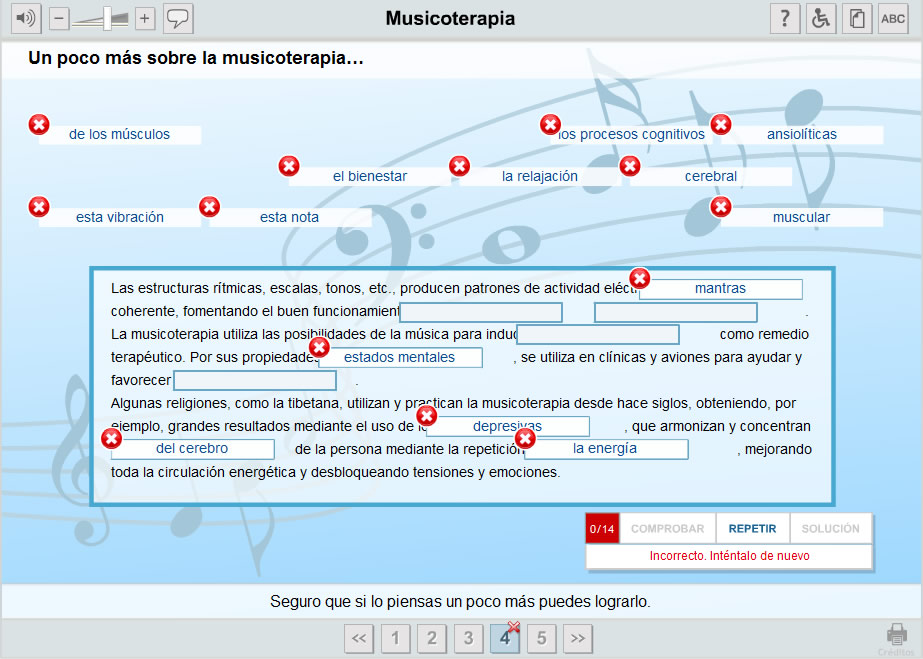Select the 'la relajación' word tile

tap(540, 177)
